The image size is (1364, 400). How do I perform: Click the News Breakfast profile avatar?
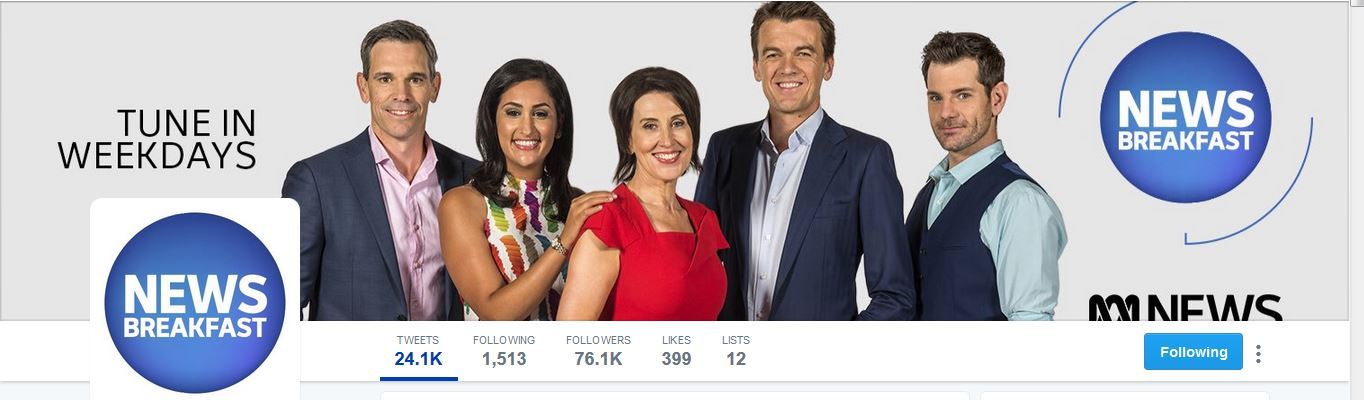click(x=195, y=301)
